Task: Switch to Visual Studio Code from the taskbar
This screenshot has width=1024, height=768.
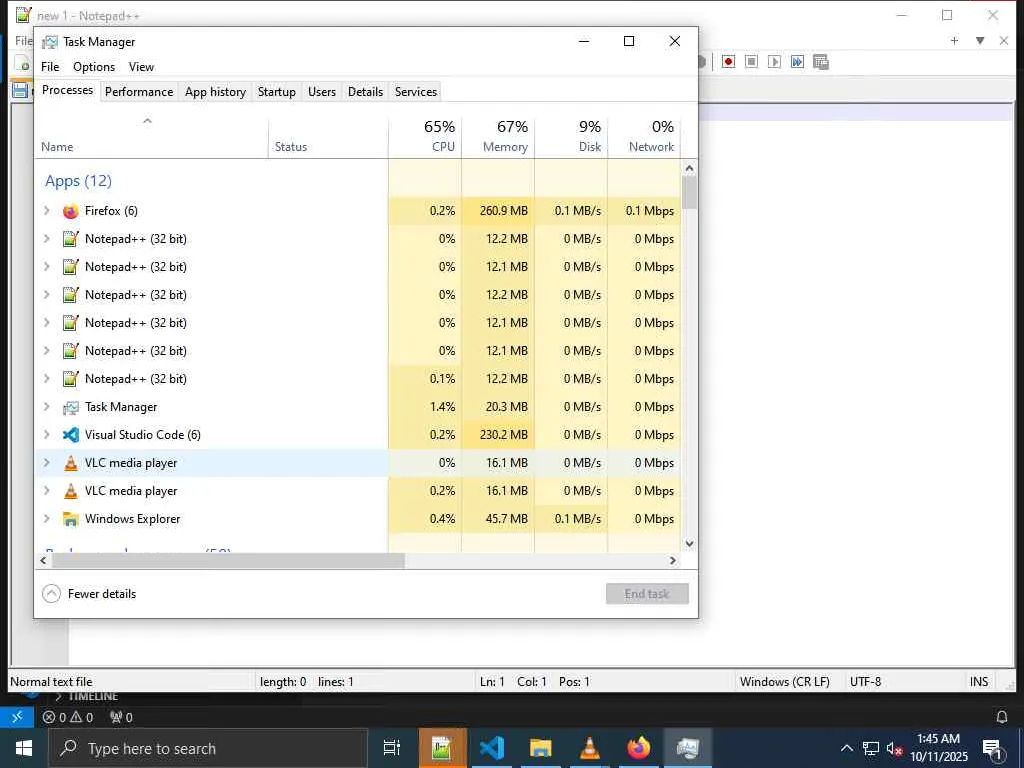Action: pyautogui.click(x=492, y=748)
